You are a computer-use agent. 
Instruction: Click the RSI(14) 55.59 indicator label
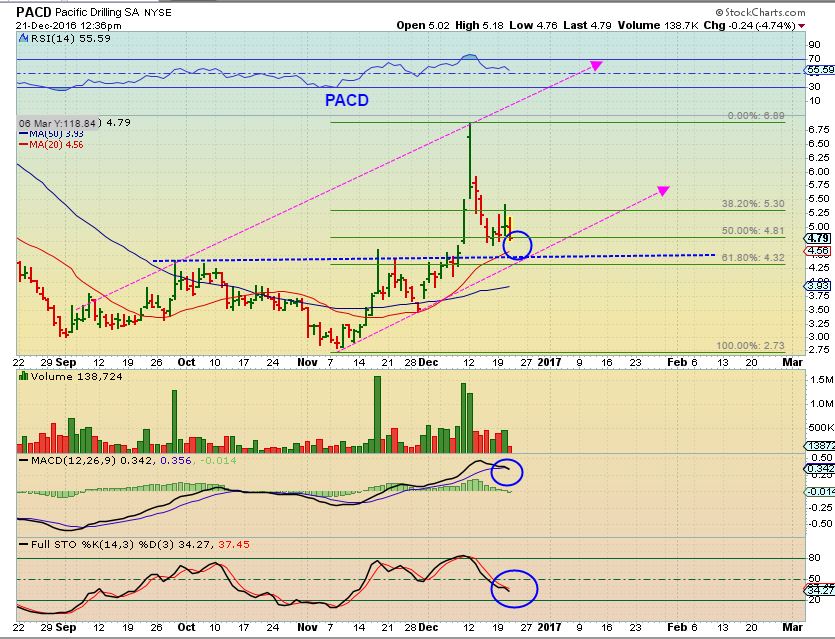(x=70, y=38)
